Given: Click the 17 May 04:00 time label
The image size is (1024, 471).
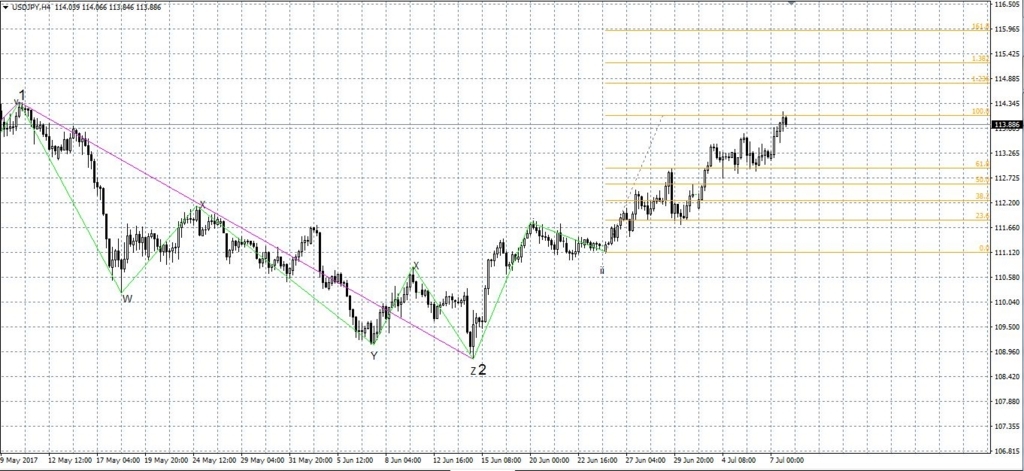Looking at the screenshot, I should pos(117,460).
